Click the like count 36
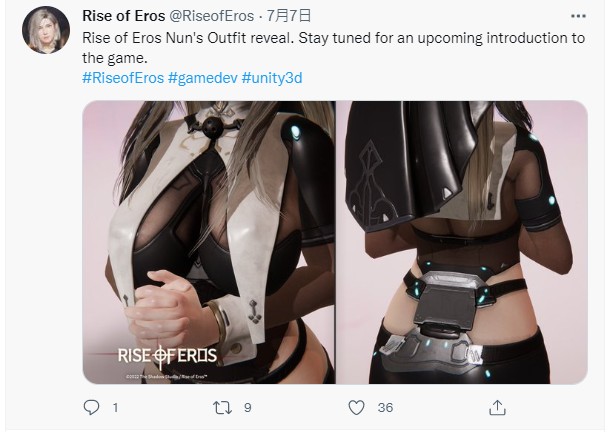Viewport: 615px width, 432px height. coord(385,408)
